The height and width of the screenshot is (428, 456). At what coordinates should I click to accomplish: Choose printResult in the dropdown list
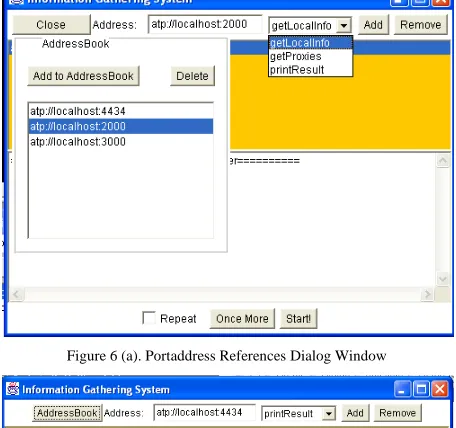[310, 70]
